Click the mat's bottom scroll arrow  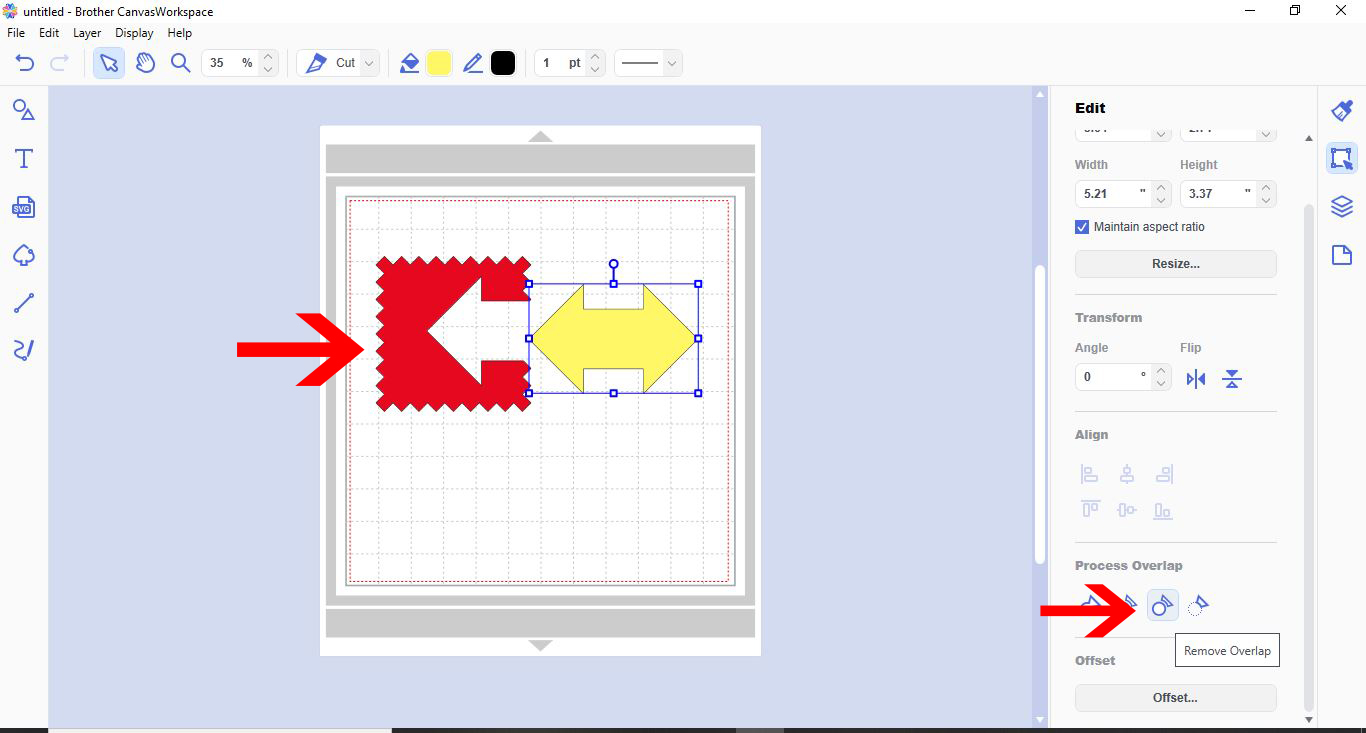540,645
